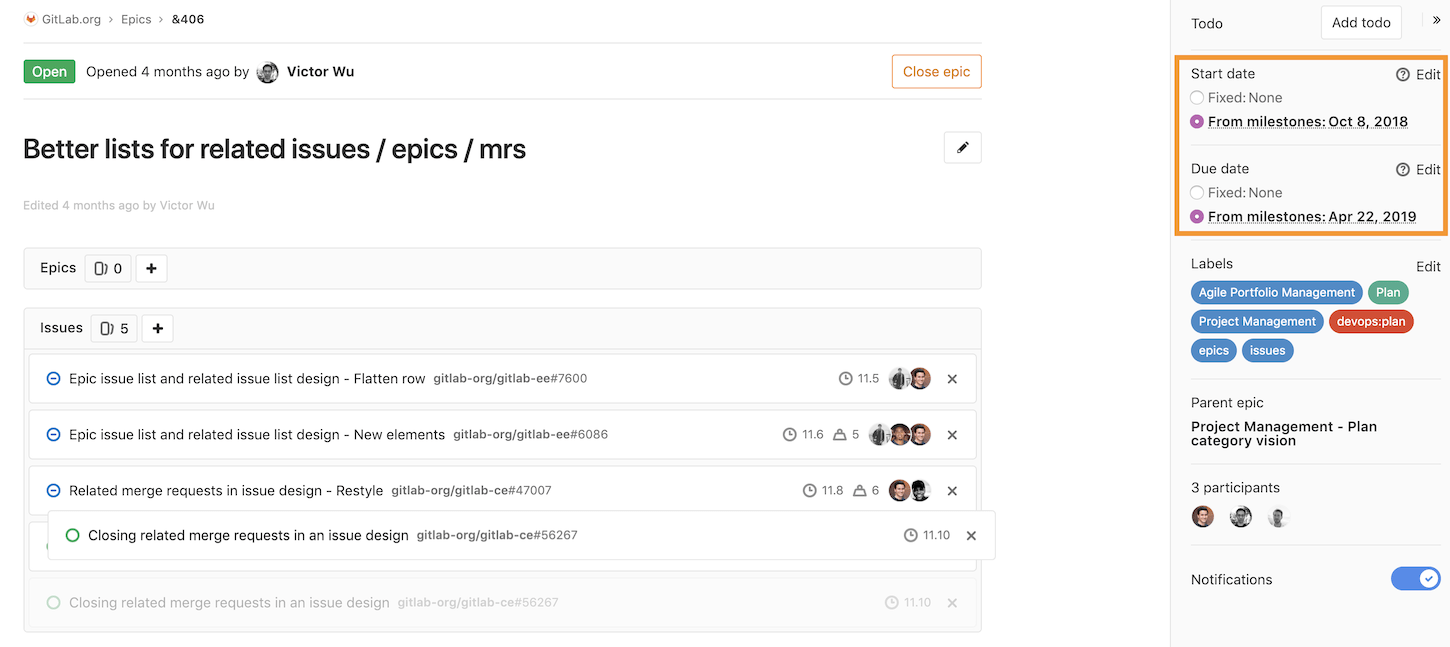Collapse sidebar using double chevron
This screenshot has width=1450, height=647.
[x=1437, y=20]
